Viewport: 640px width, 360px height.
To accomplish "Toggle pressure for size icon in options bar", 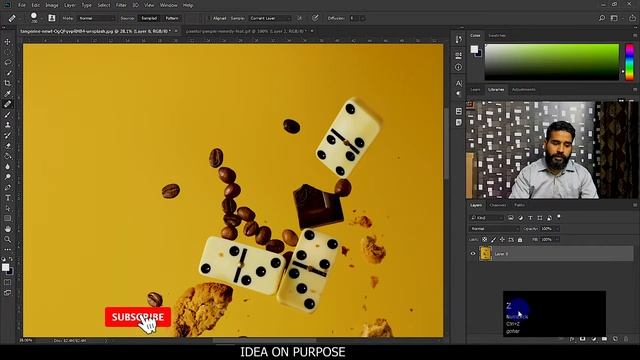I will (x=315, y=18).
